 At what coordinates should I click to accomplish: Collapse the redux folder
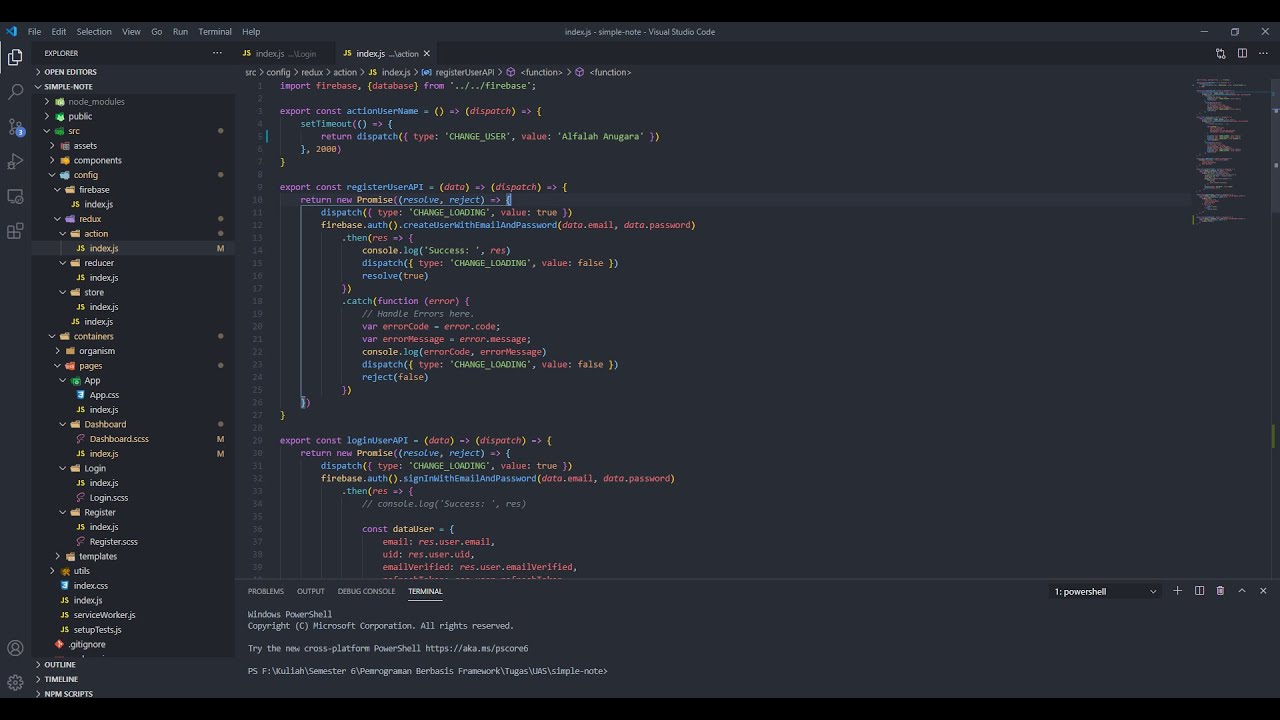90,219
